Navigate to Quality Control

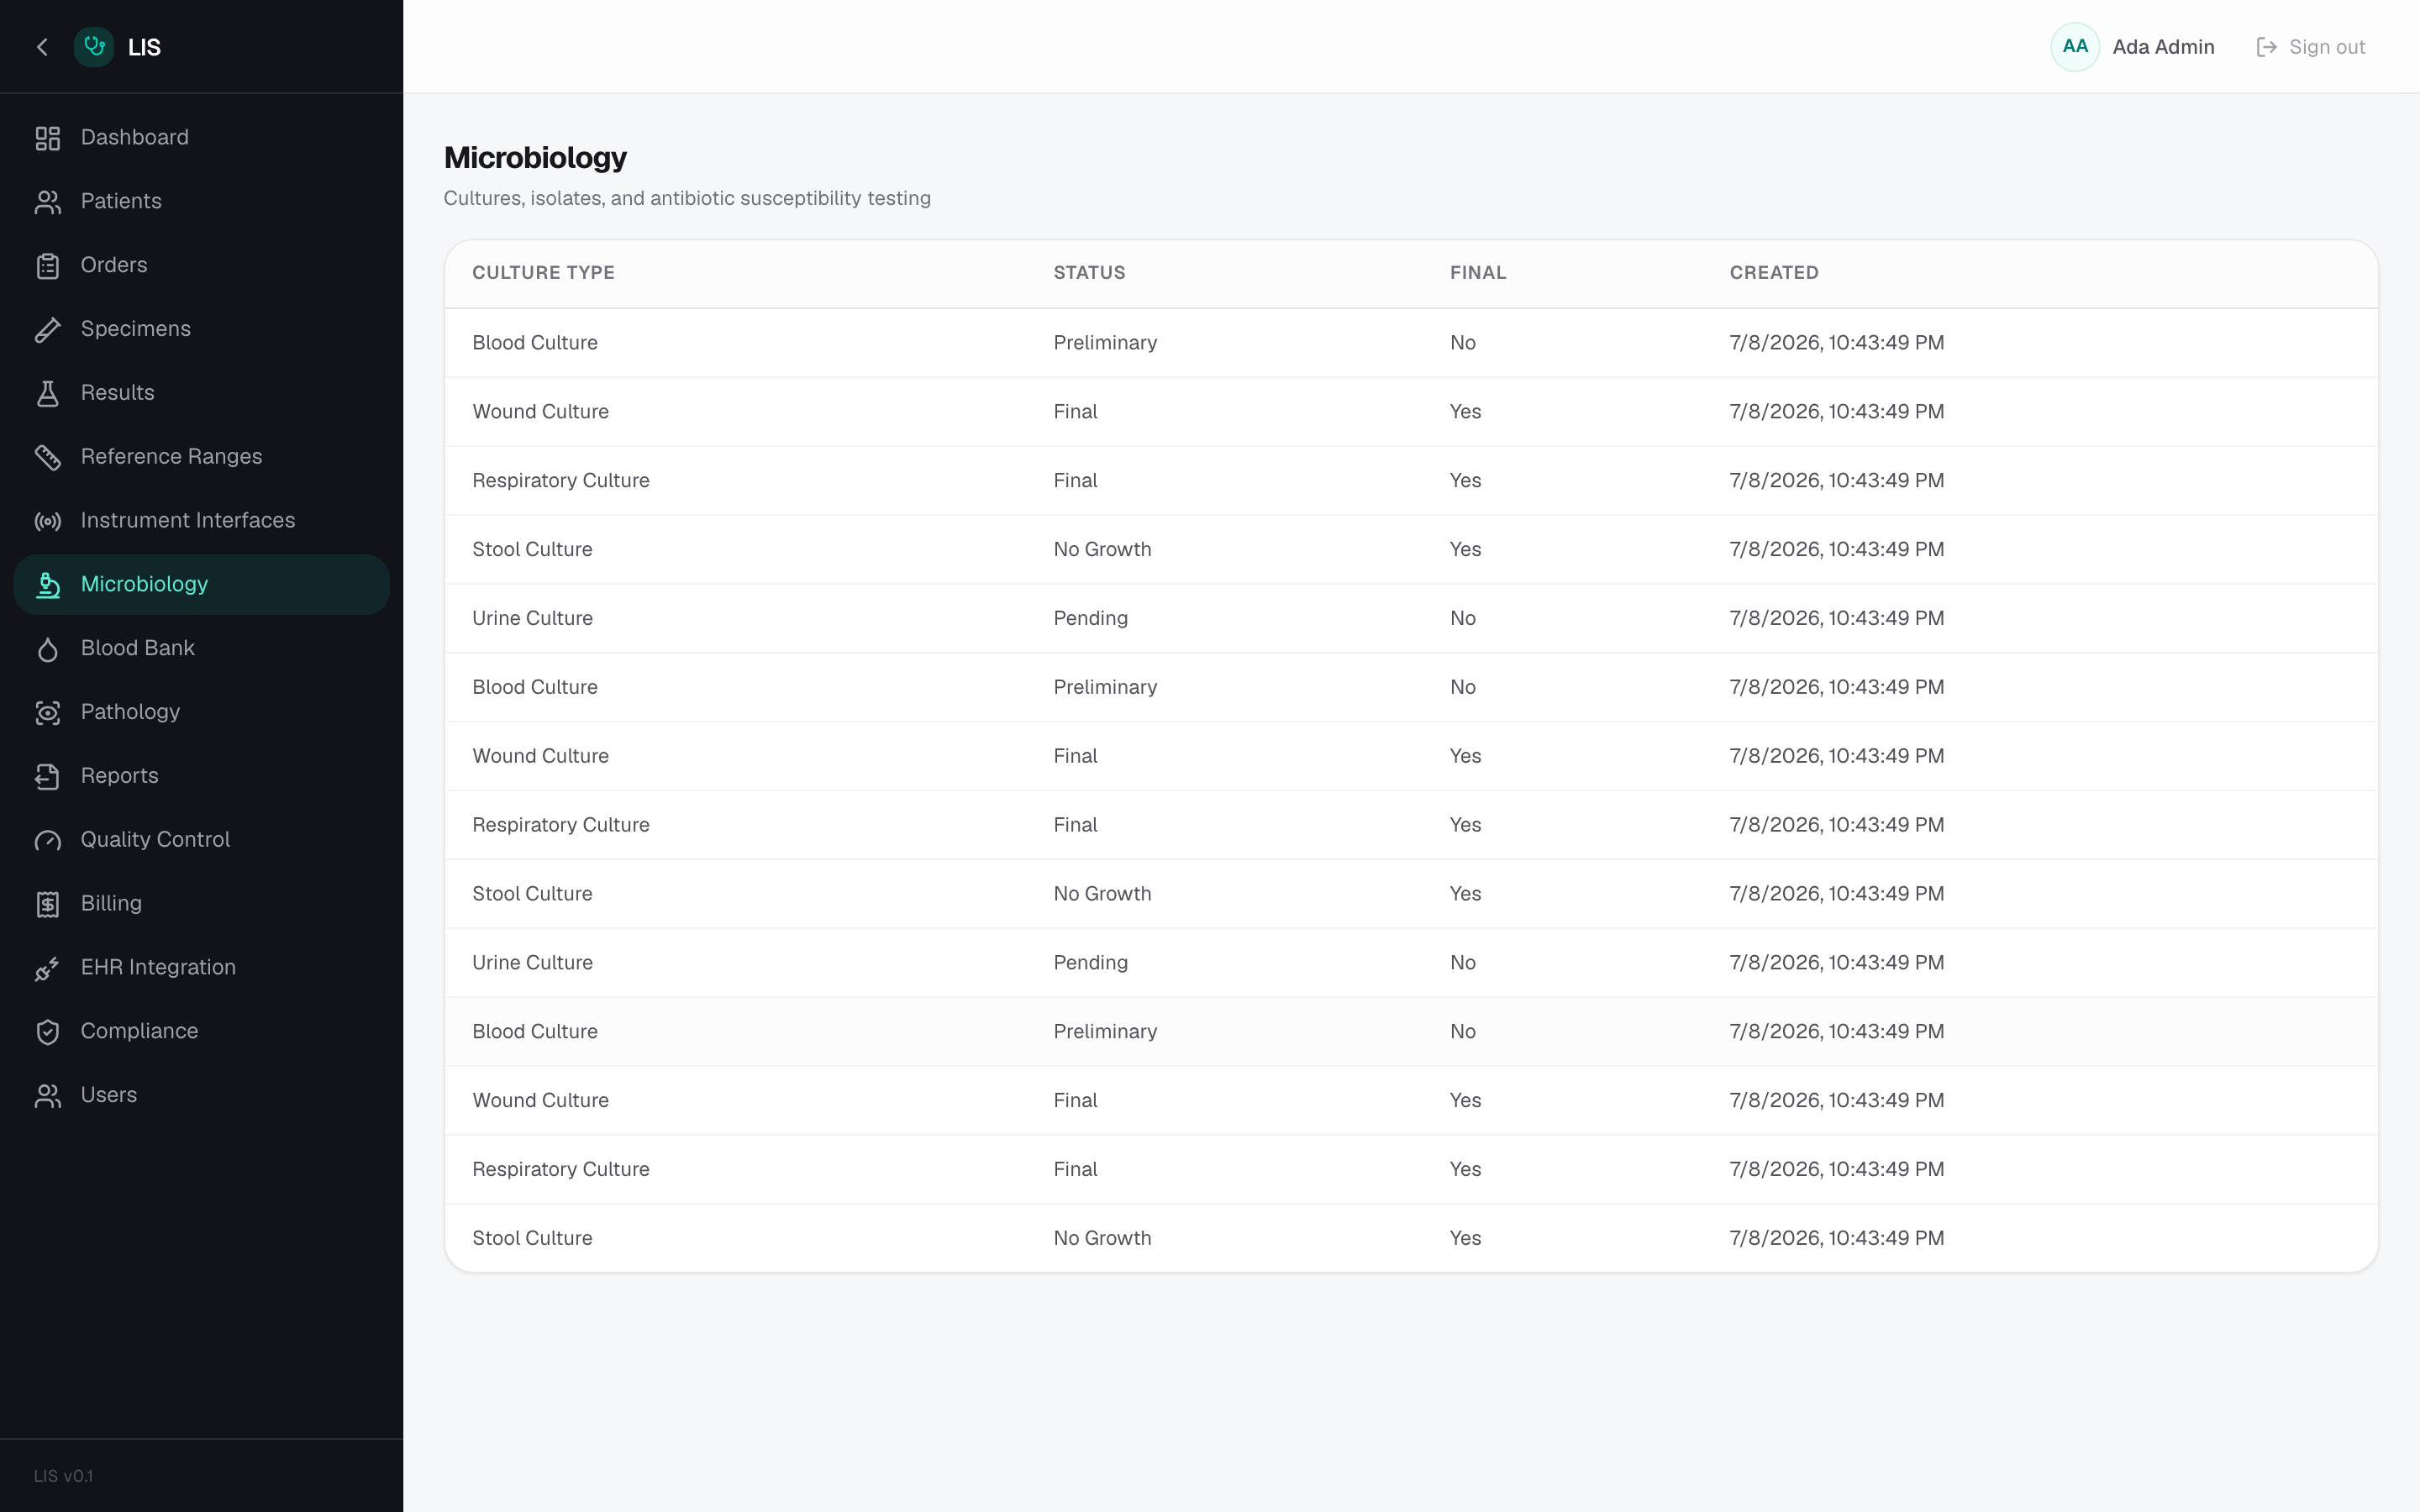coord(201,840)
